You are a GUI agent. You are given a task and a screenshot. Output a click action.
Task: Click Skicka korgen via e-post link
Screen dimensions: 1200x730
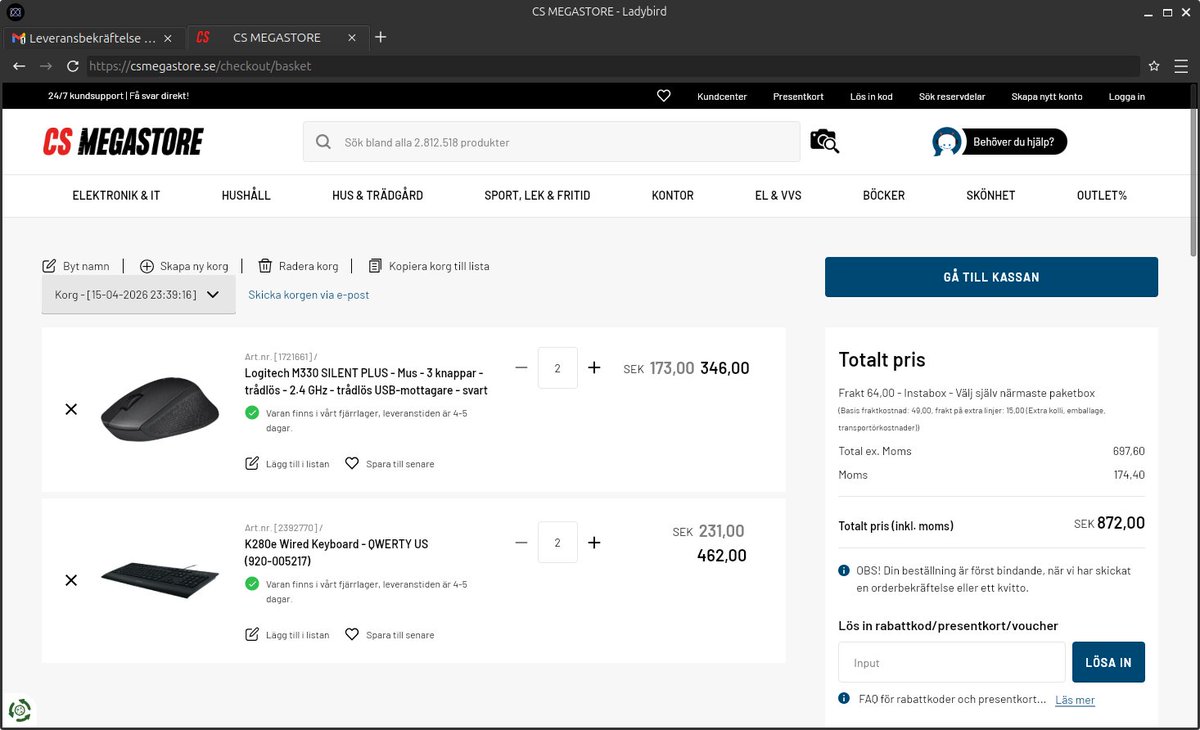(309, 295)
